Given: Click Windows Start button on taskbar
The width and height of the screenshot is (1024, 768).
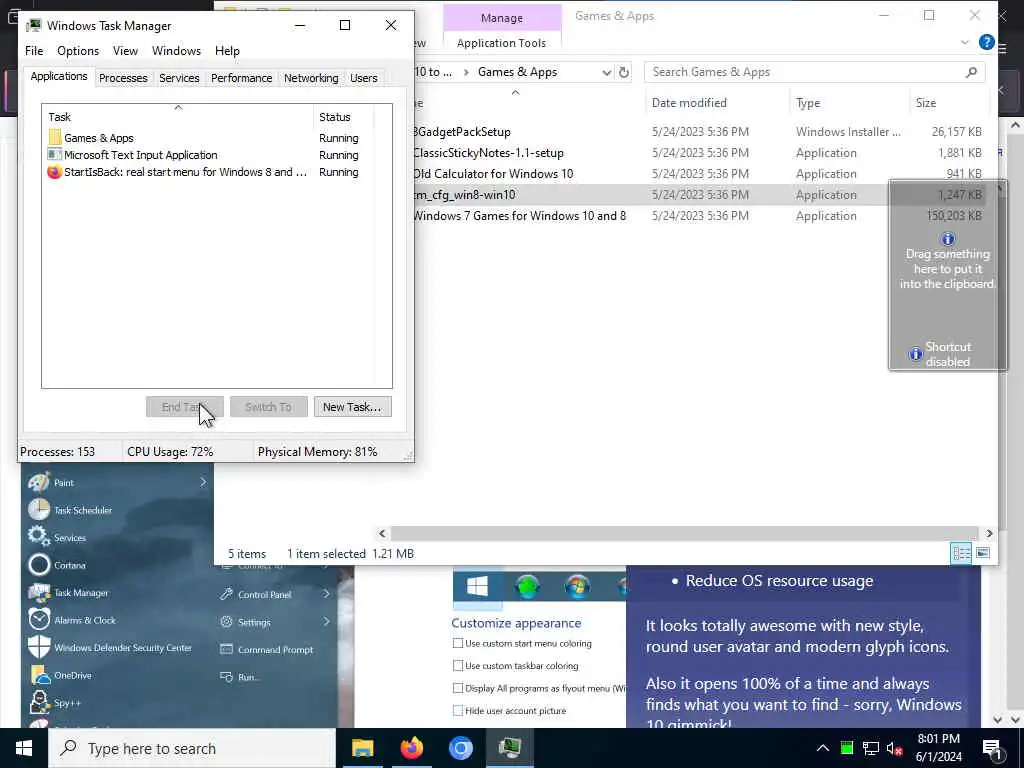Looking at the screenshot, I should (x=24, y=748).
